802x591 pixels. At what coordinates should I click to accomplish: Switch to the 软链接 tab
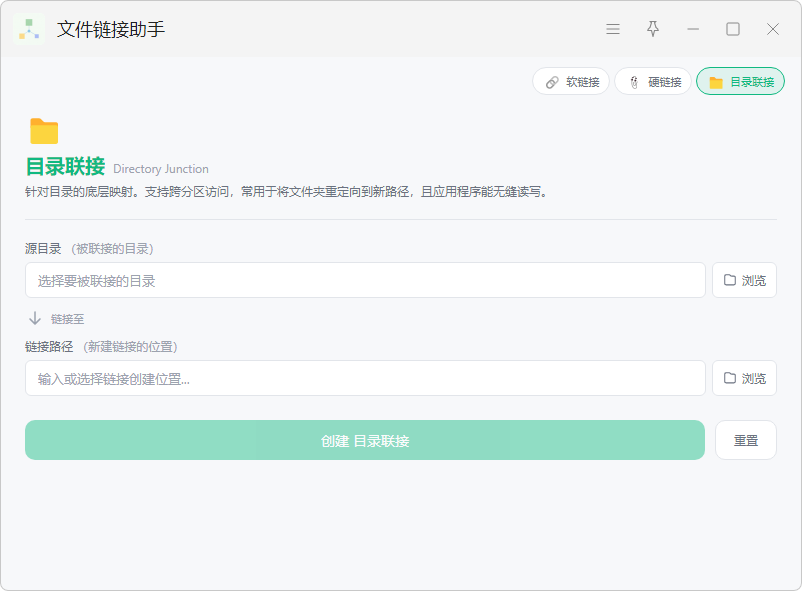coord(571,81)
